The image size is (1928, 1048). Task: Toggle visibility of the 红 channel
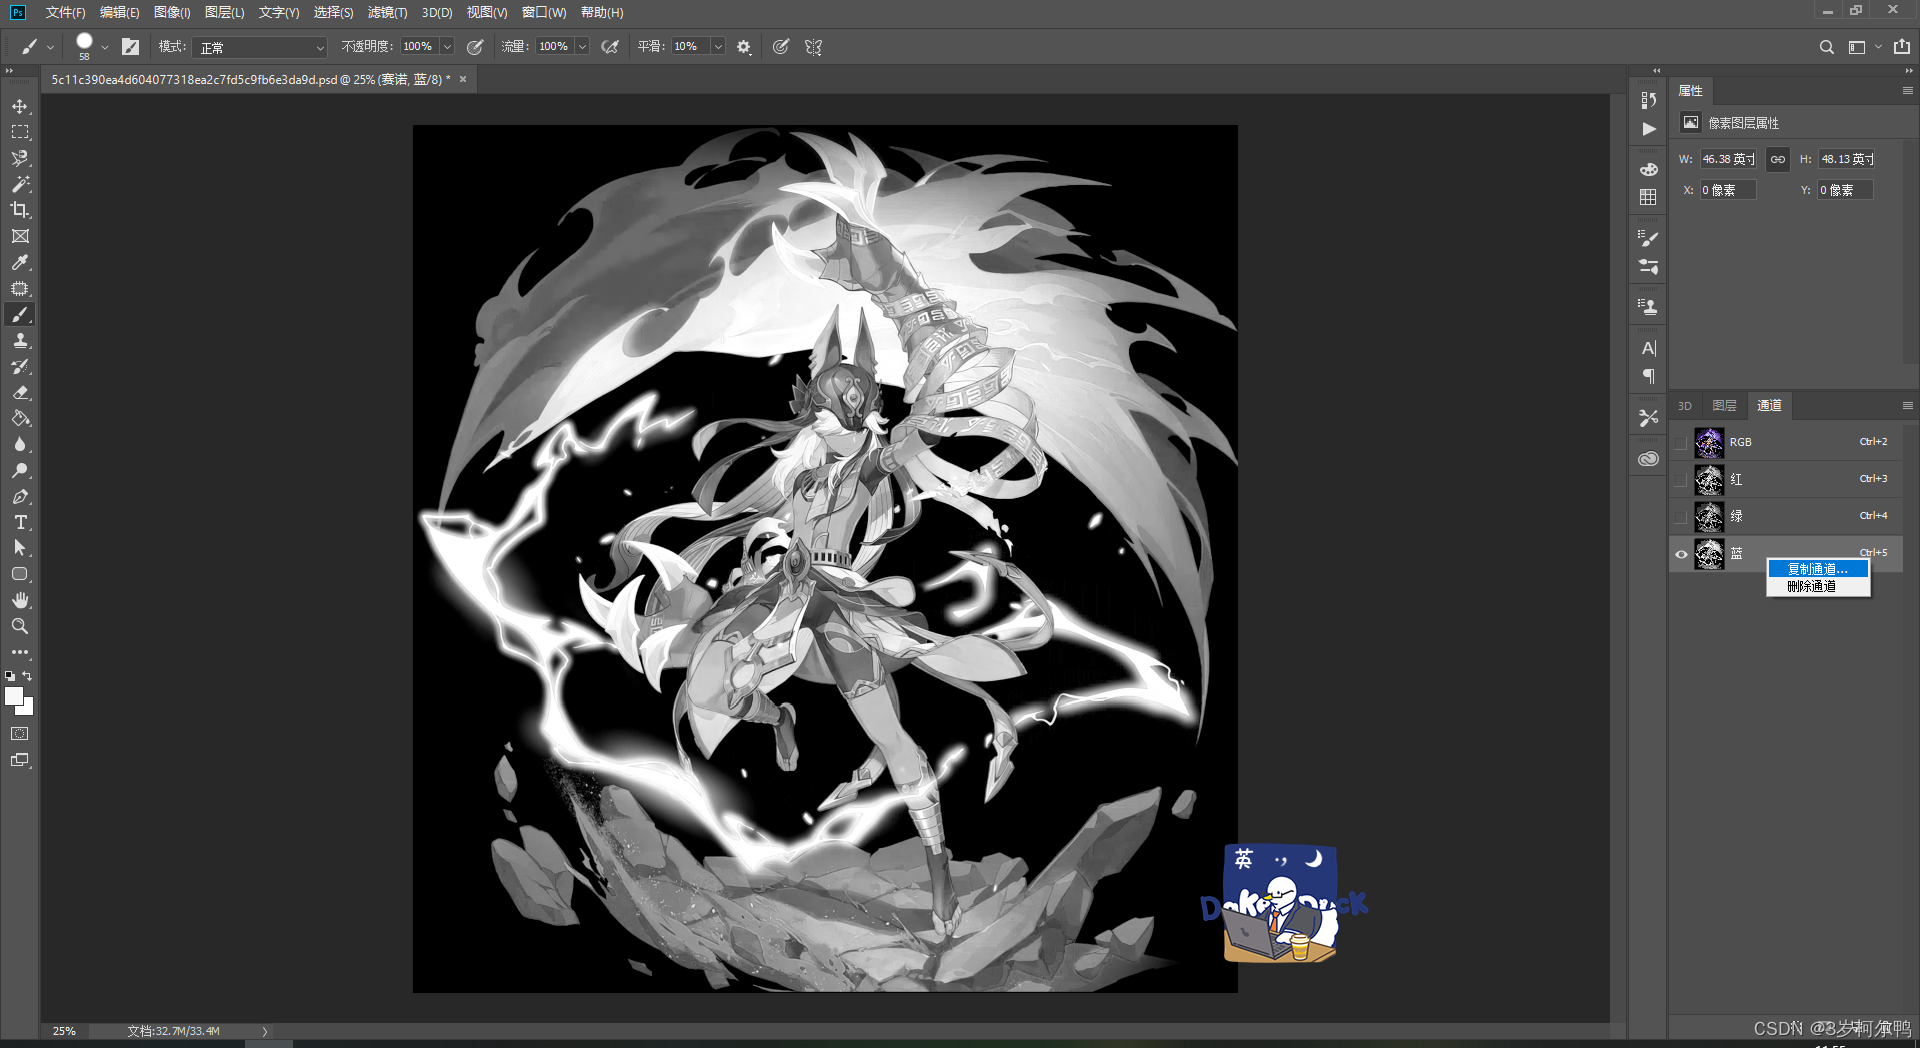[1681, 479]
